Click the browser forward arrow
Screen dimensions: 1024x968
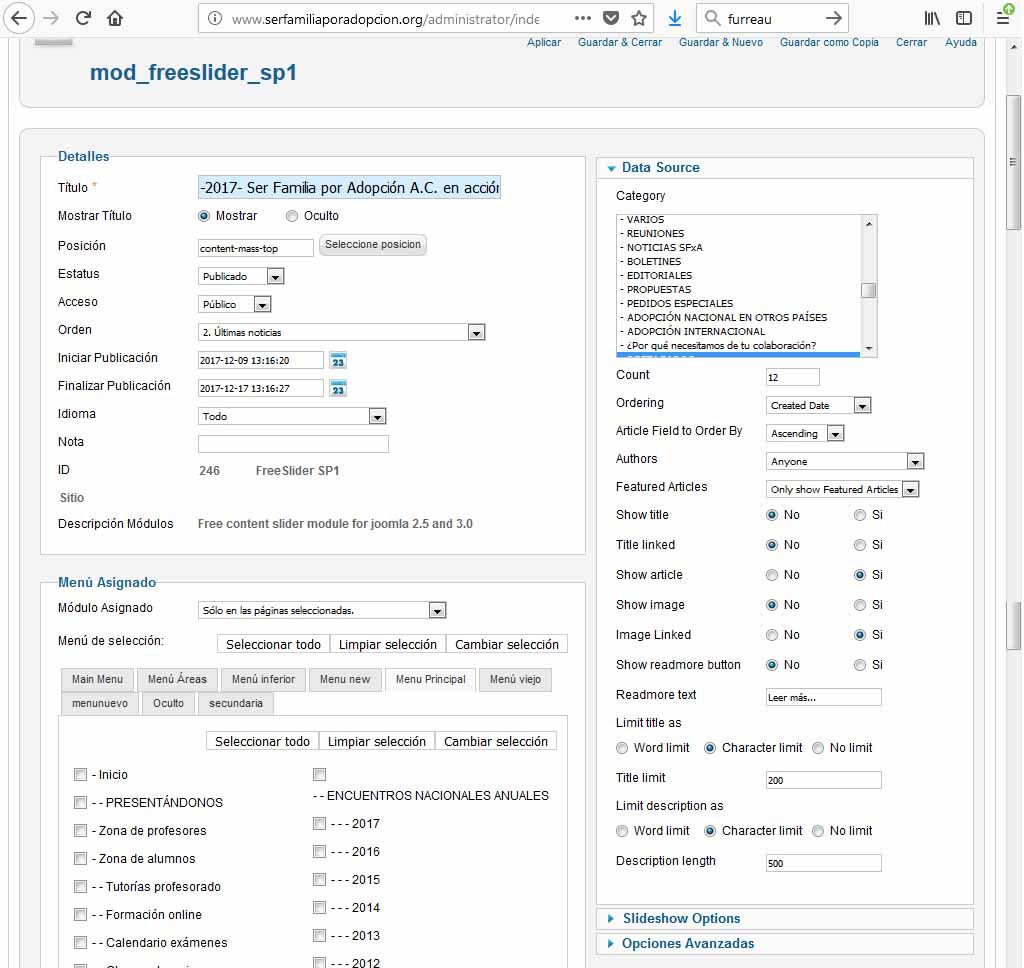click(x=51, y=18)
